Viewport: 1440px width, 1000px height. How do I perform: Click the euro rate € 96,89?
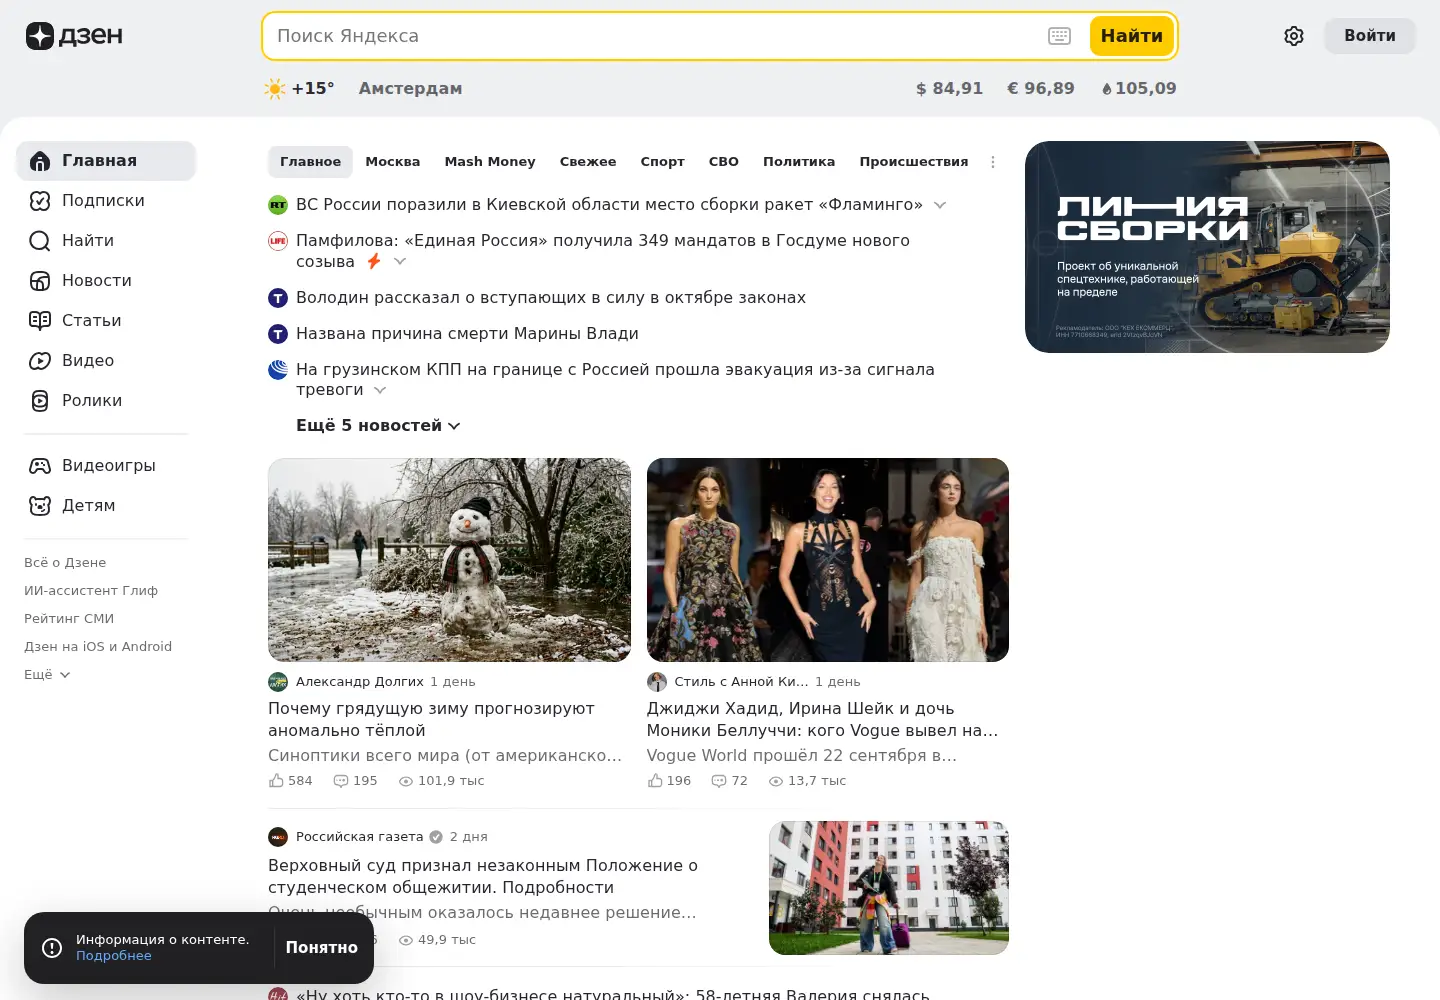[1041, 89]
